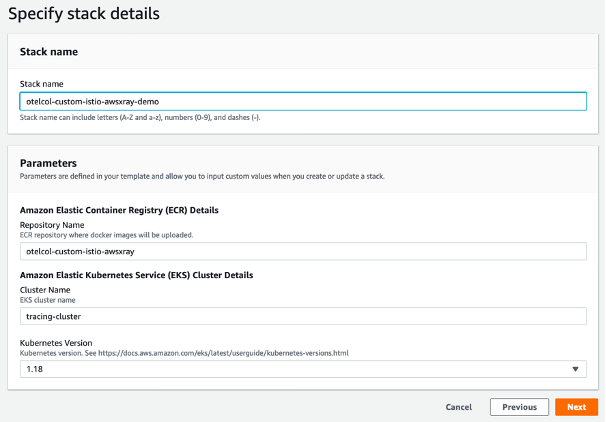This screenshot has width=606, height=422.
Task: Click into the Repository Name field
Action: (302, 252)
